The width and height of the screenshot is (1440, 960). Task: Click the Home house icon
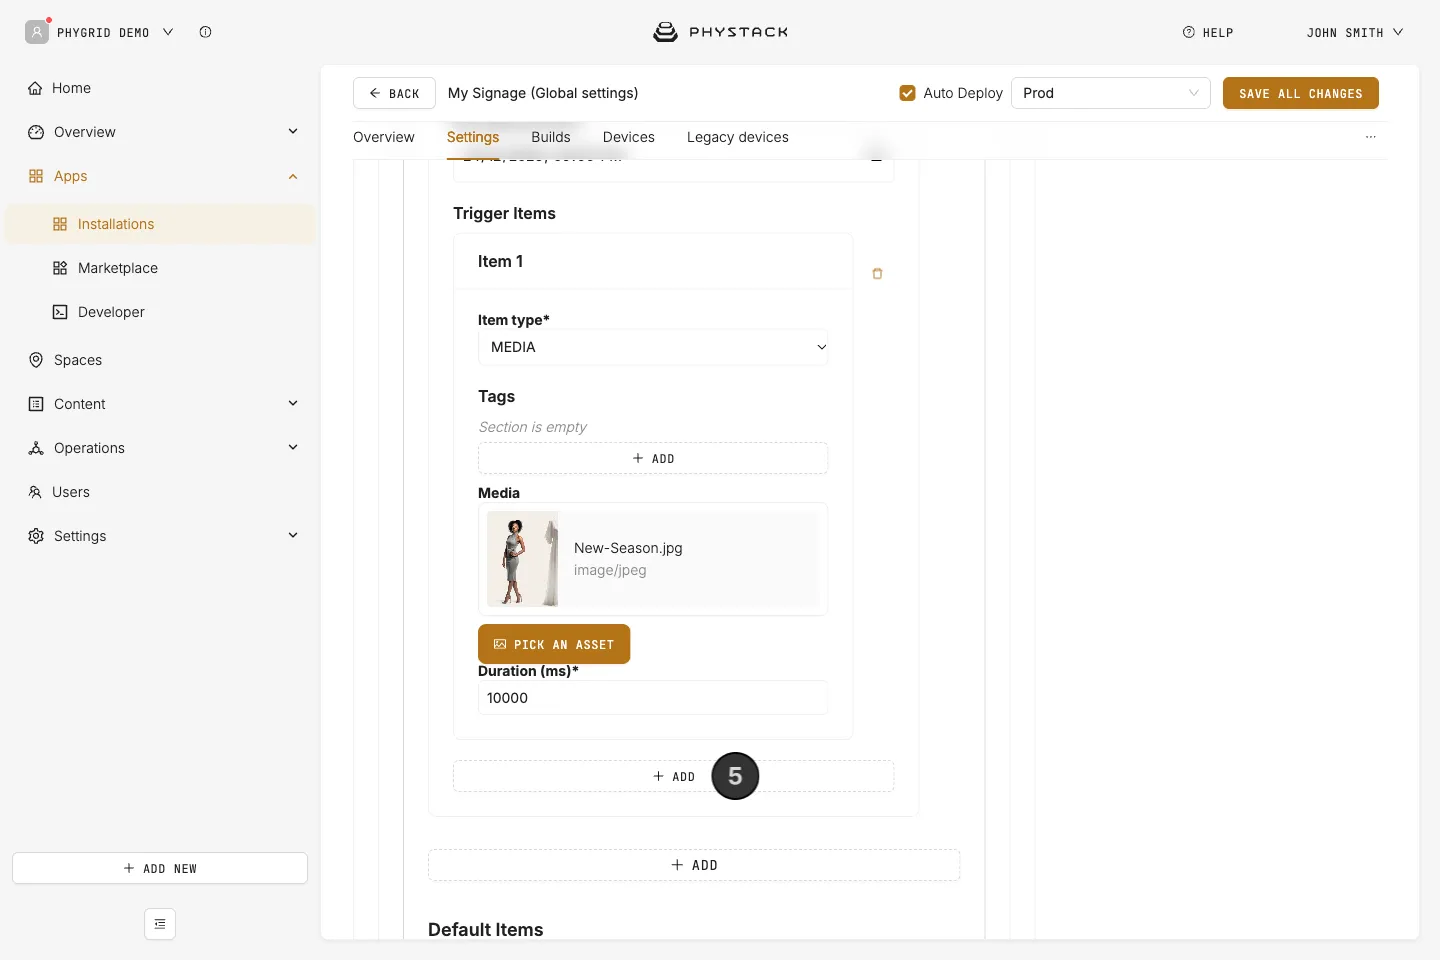click(x=35, y=88)
